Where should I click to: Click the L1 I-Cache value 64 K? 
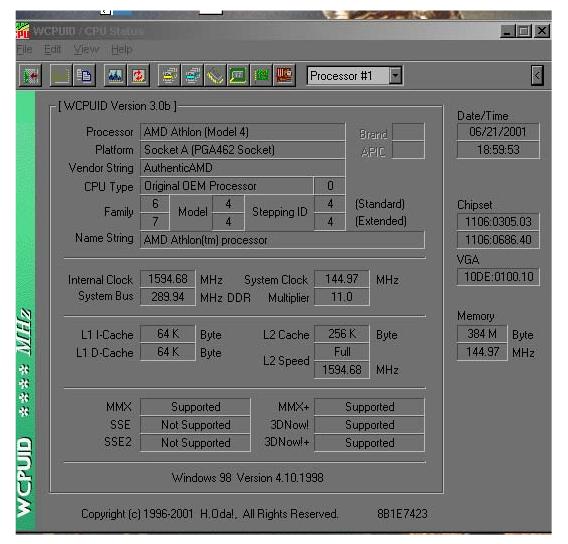[168, 334]
